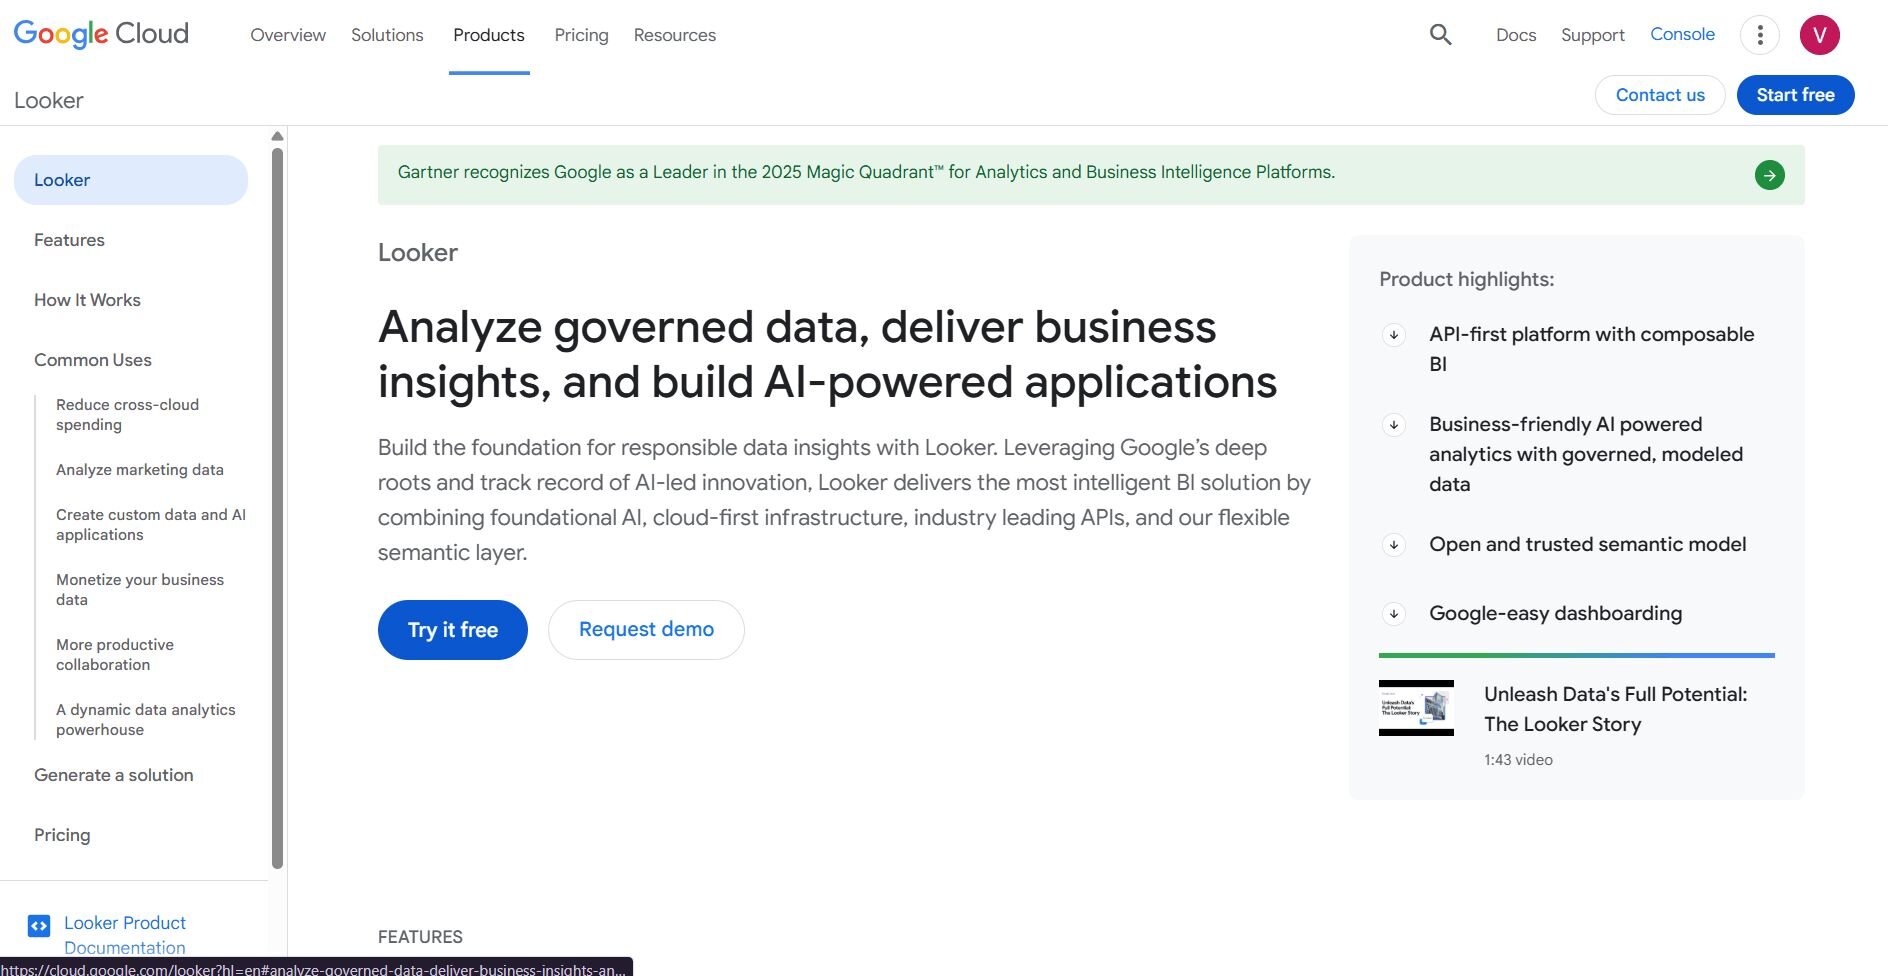
Task: Expand Google-easy dashboarding highlight arrow
Action: point(1394,614)
